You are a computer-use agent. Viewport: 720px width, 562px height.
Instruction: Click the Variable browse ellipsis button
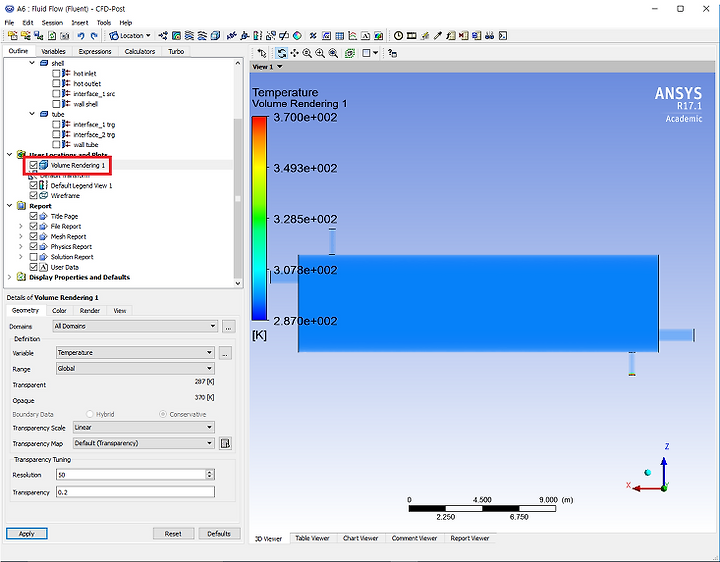pyautogui.click(x=225, y=353)
